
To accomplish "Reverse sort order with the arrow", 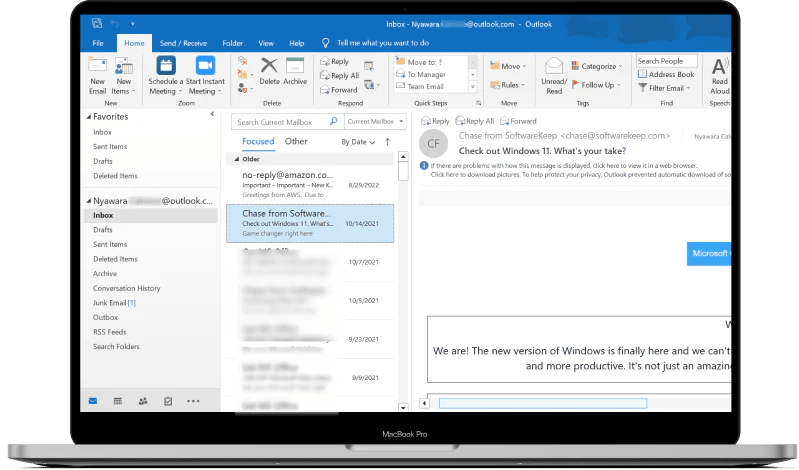I will 388,142.
